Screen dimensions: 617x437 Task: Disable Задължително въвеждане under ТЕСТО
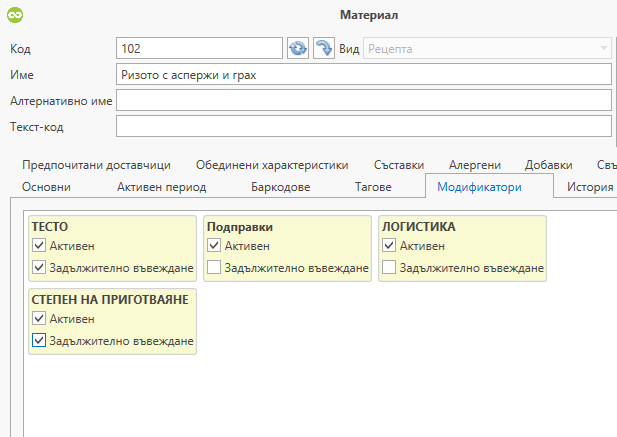click(x=39, y=267)
